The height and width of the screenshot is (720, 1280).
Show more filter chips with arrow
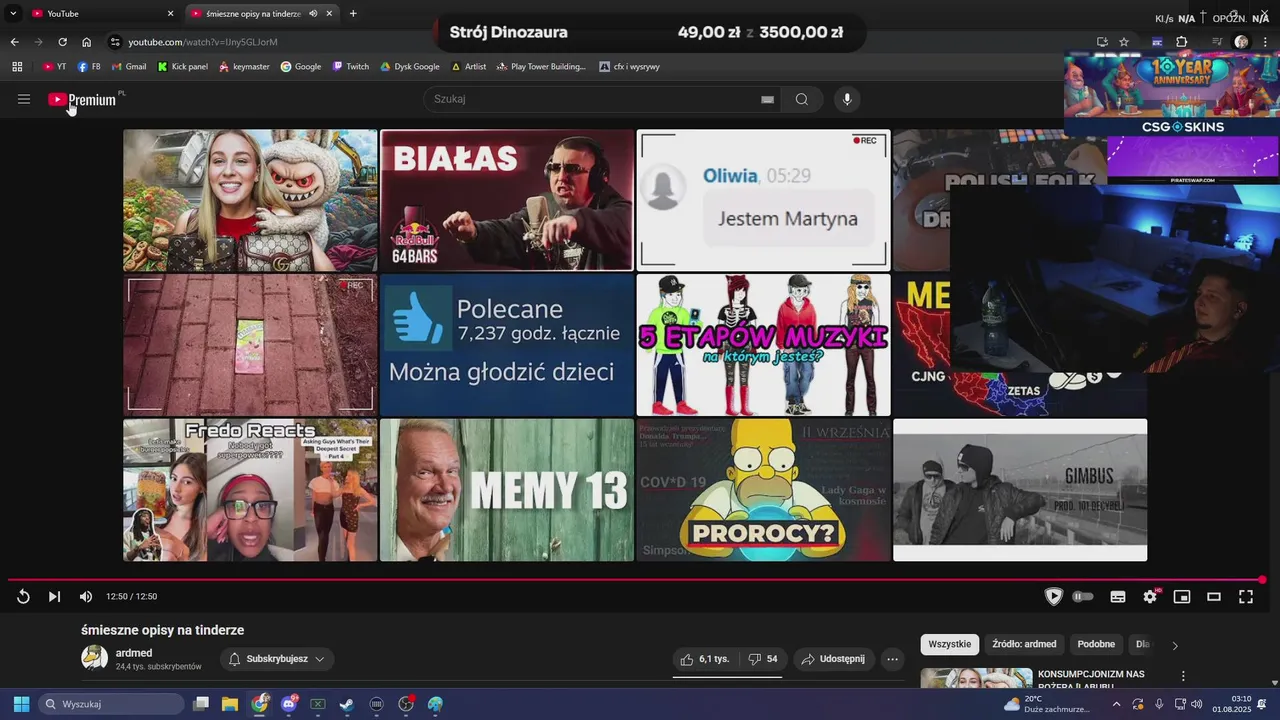point(1175,645)
